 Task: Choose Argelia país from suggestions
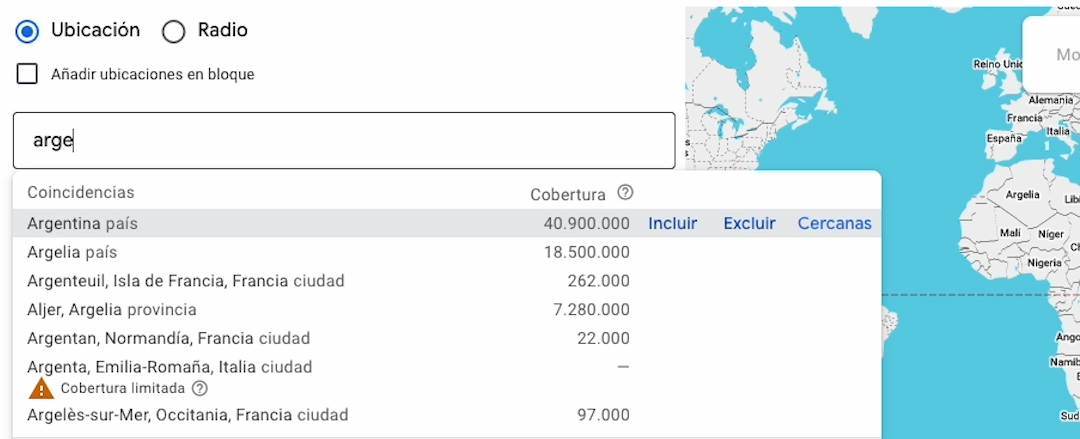pos(73,252)
